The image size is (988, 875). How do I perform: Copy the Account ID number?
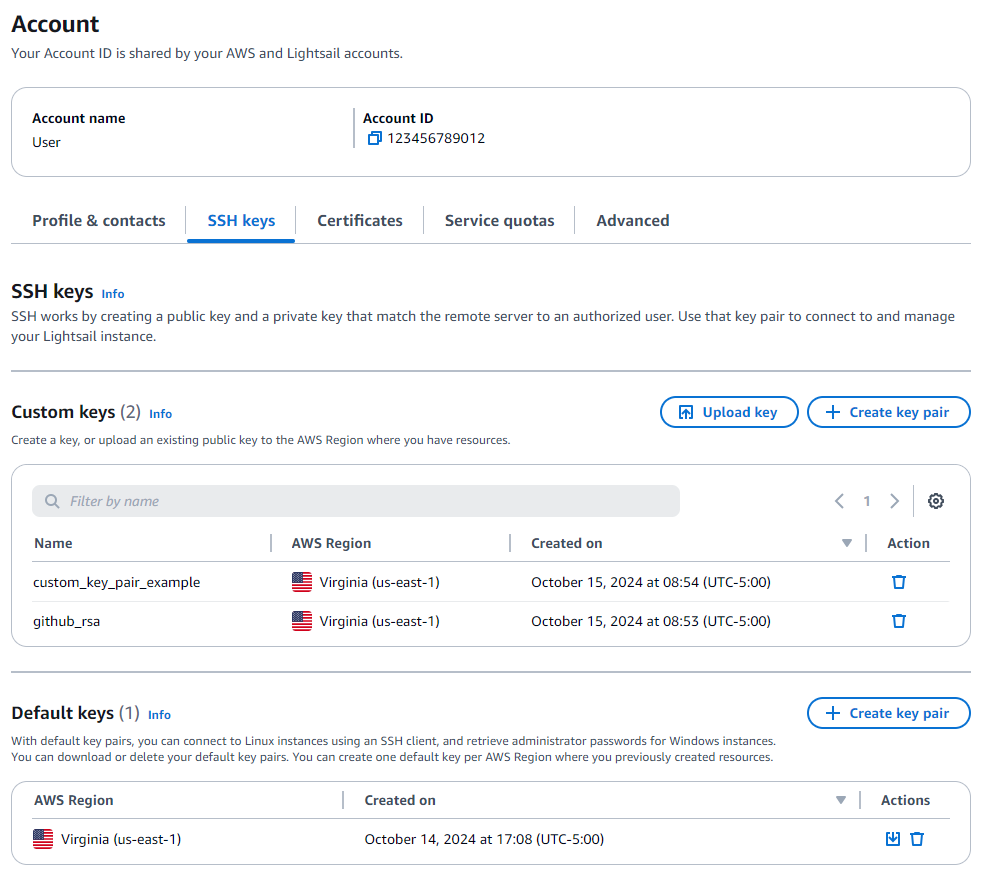tap(375, 139)
